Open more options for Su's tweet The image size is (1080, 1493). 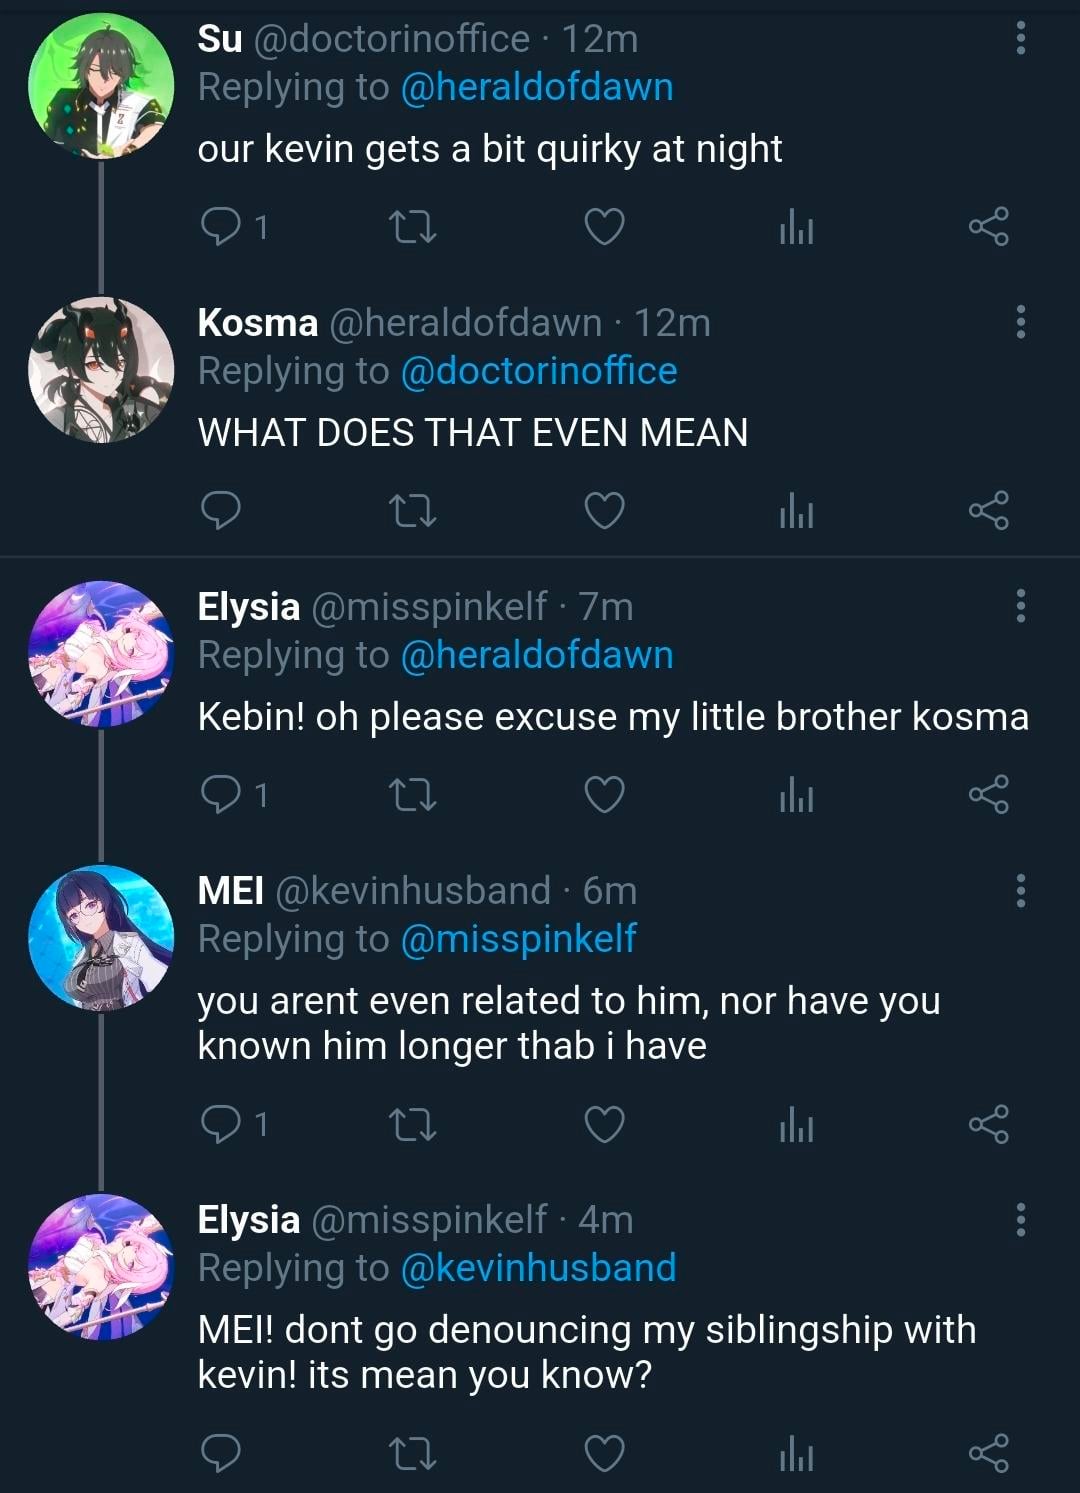pos(1020,38)
